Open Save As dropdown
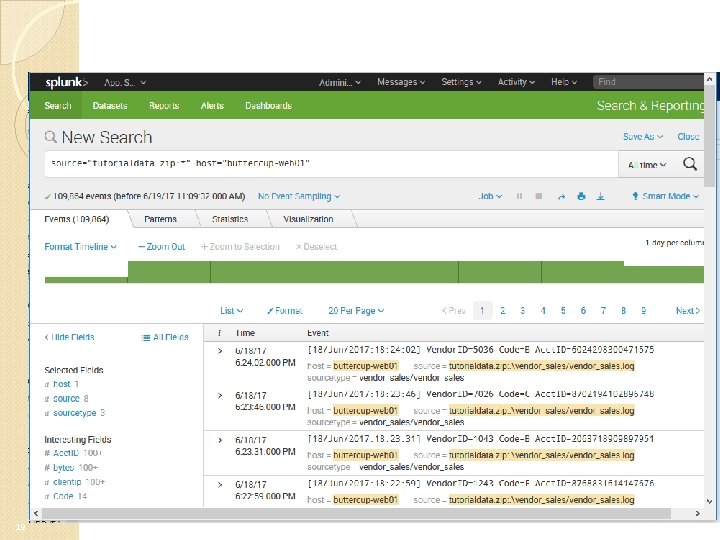The image size is (720, 540). pos(643,137)
